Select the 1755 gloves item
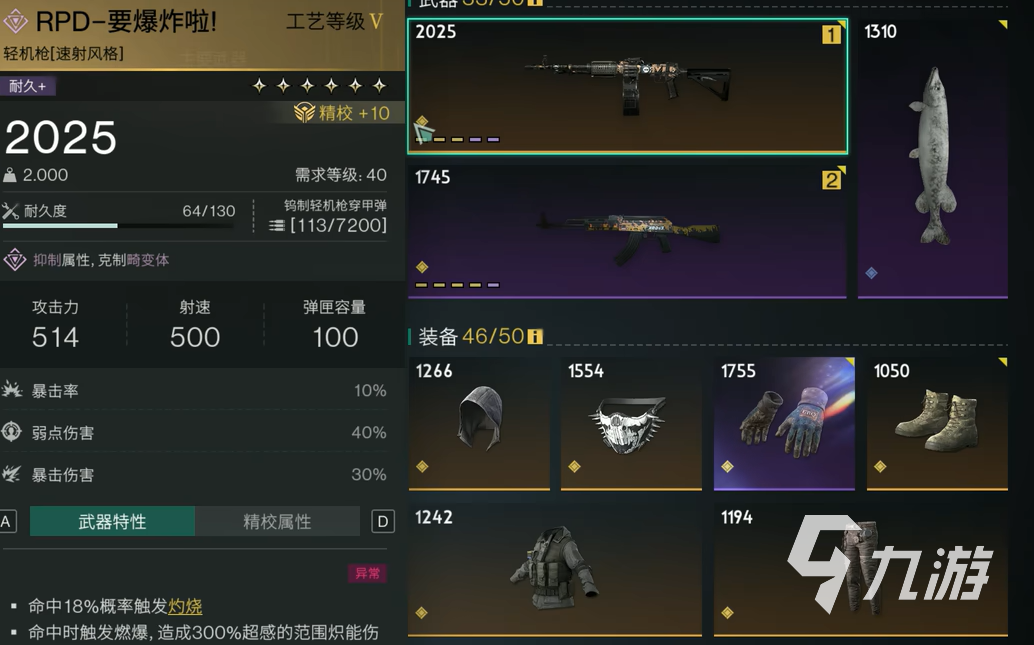Viewport: 1034px width, 645px height. click(784, 424)
